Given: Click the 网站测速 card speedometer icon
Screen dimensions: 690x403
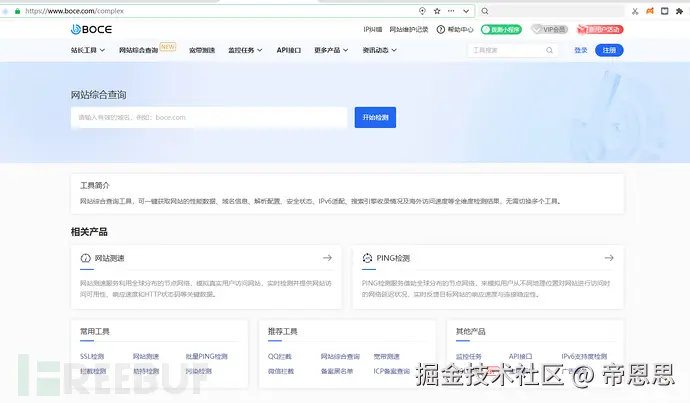Looking at the screenshot, I should 85,258.
